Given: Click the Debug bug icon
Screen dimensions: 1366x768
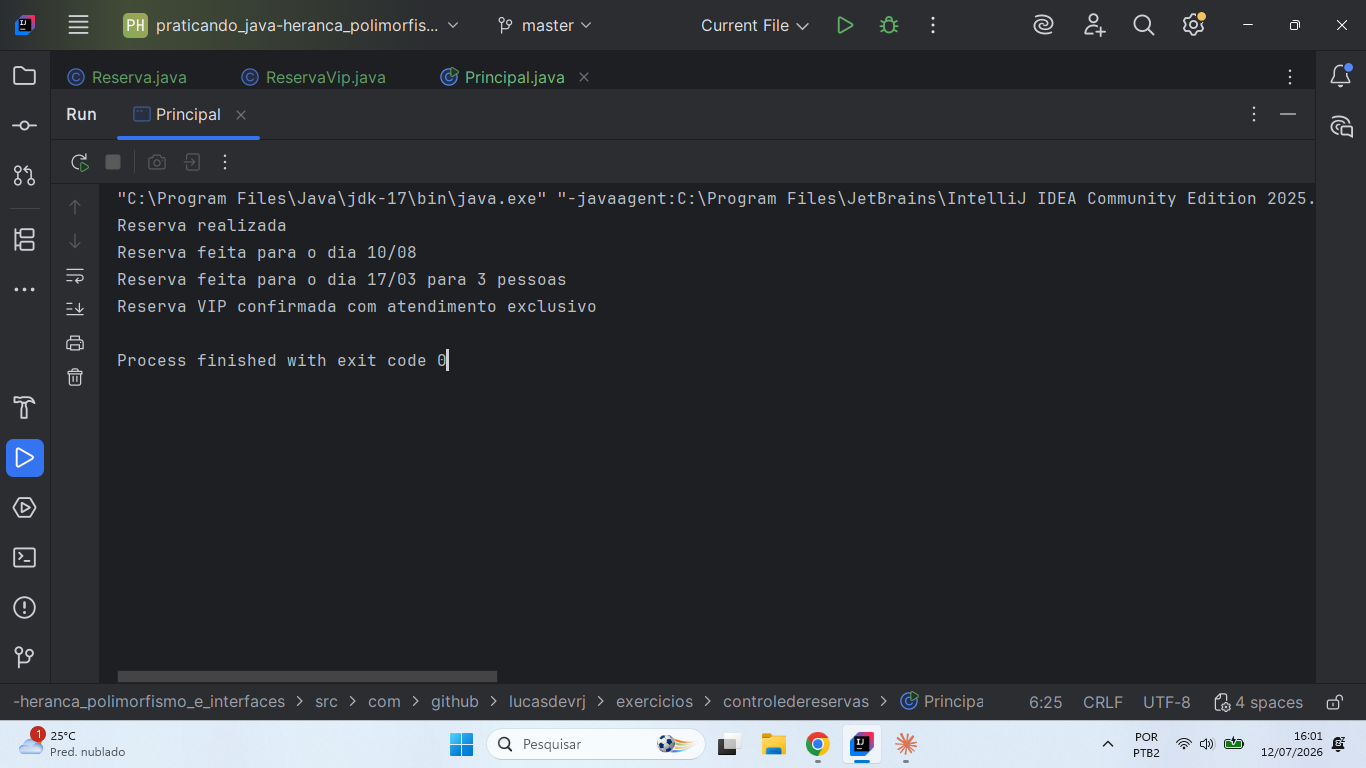Looking at the screenshot, I should coord(889,25).
